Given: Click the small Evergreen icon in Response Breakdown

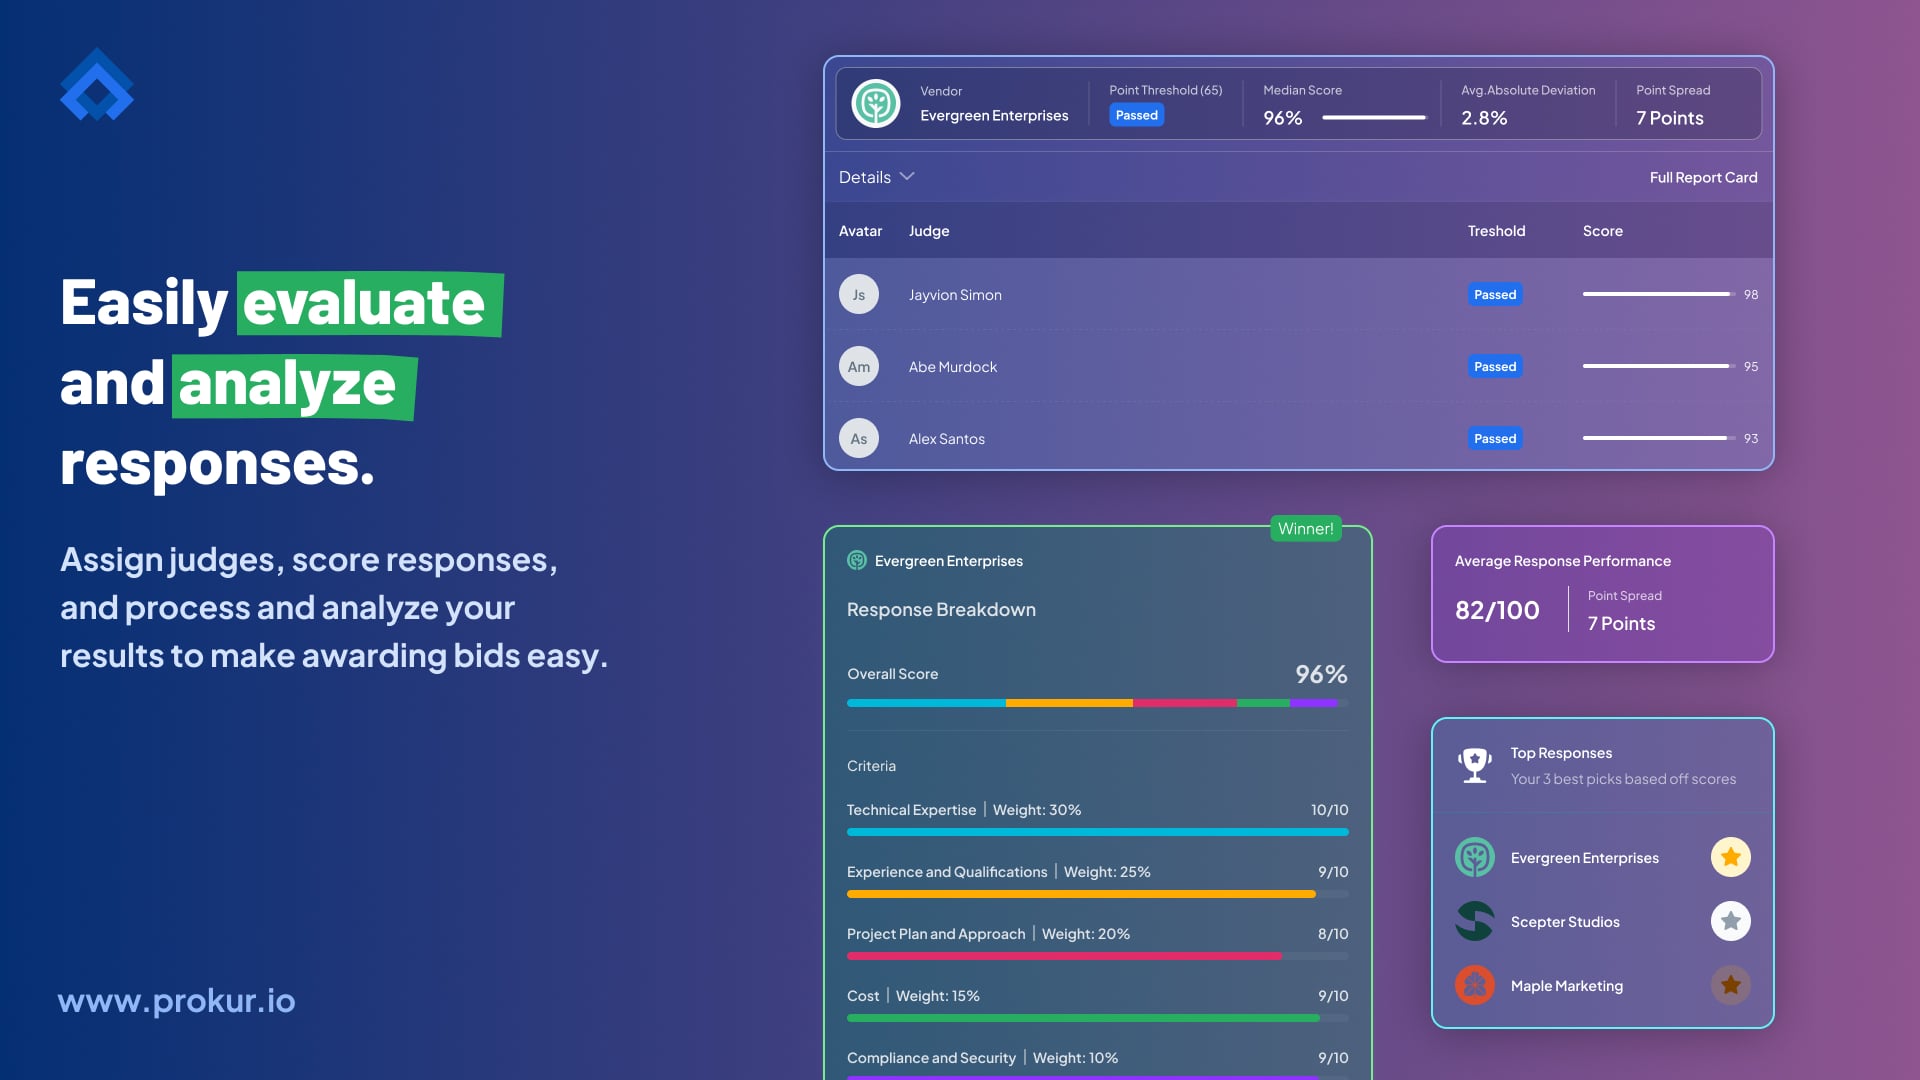Looking at the screenshot, I should 857,561.
